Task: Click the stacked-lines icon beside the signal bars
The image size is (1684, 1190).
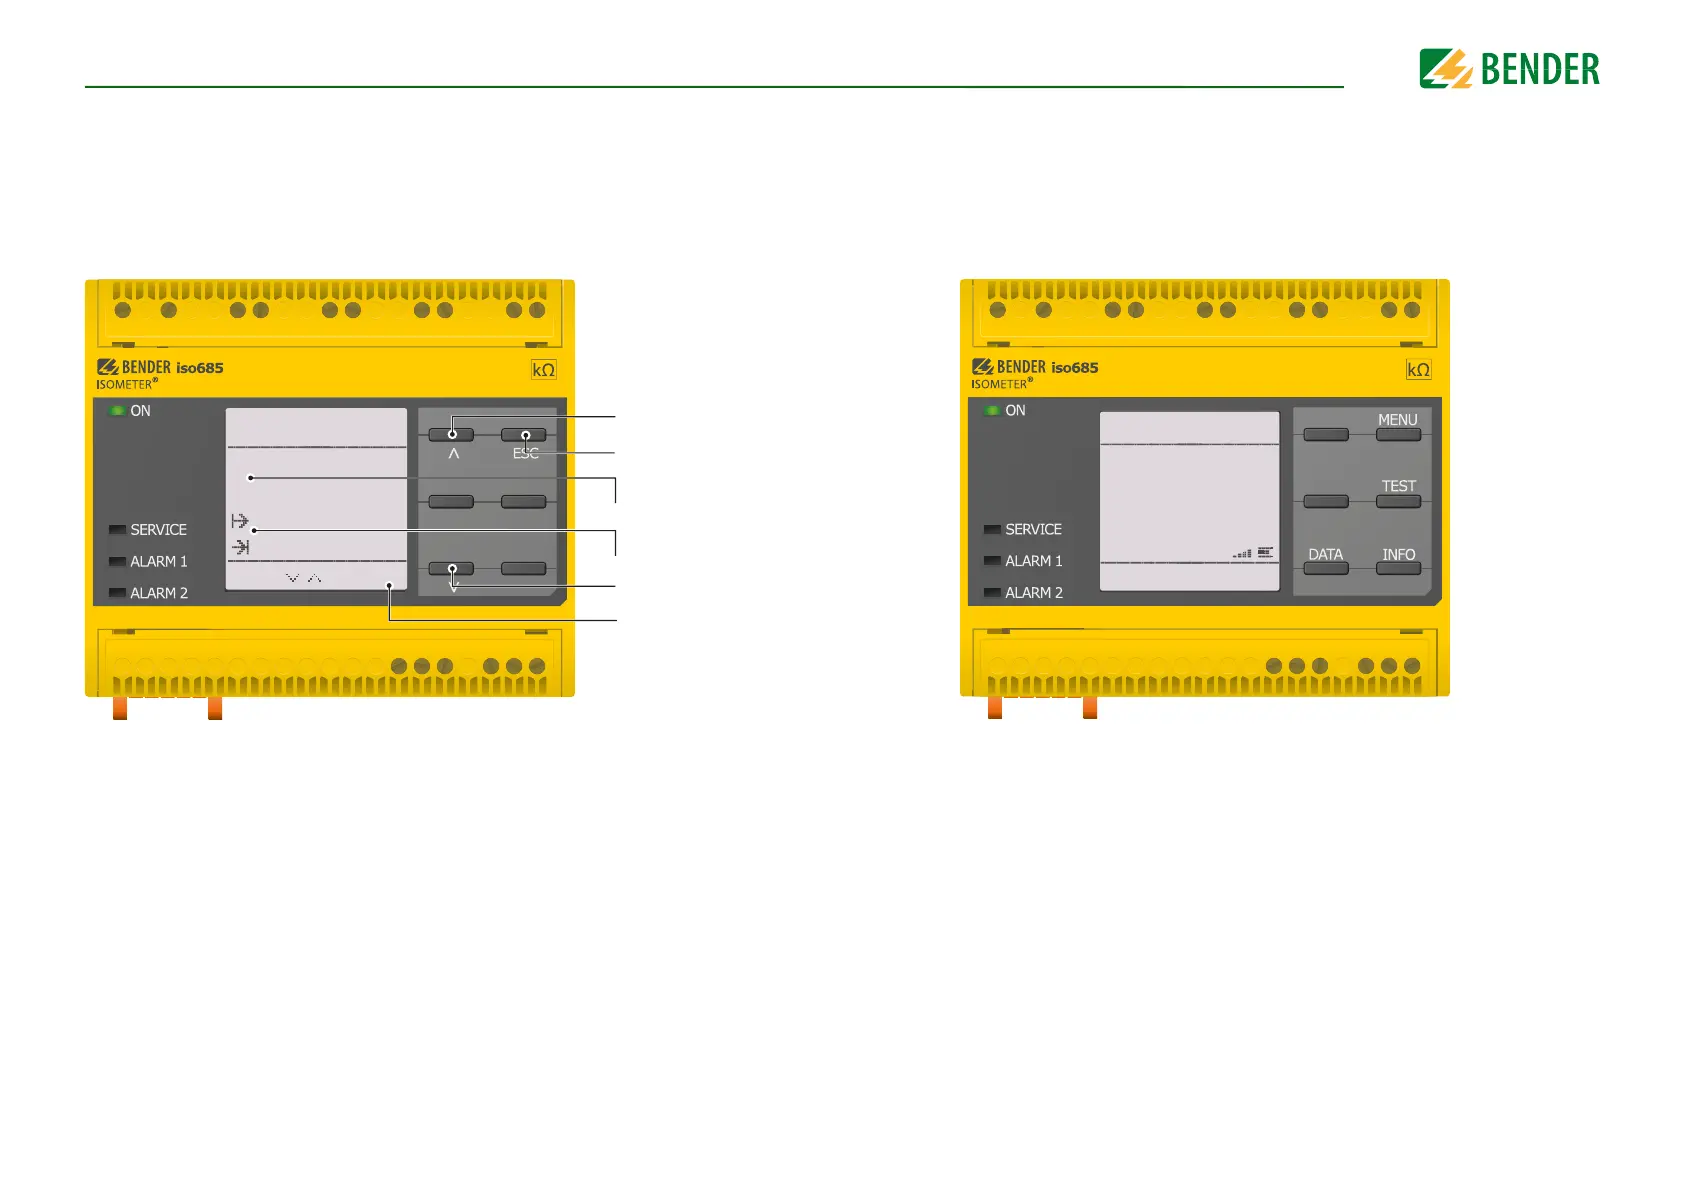Action: 1266,552
